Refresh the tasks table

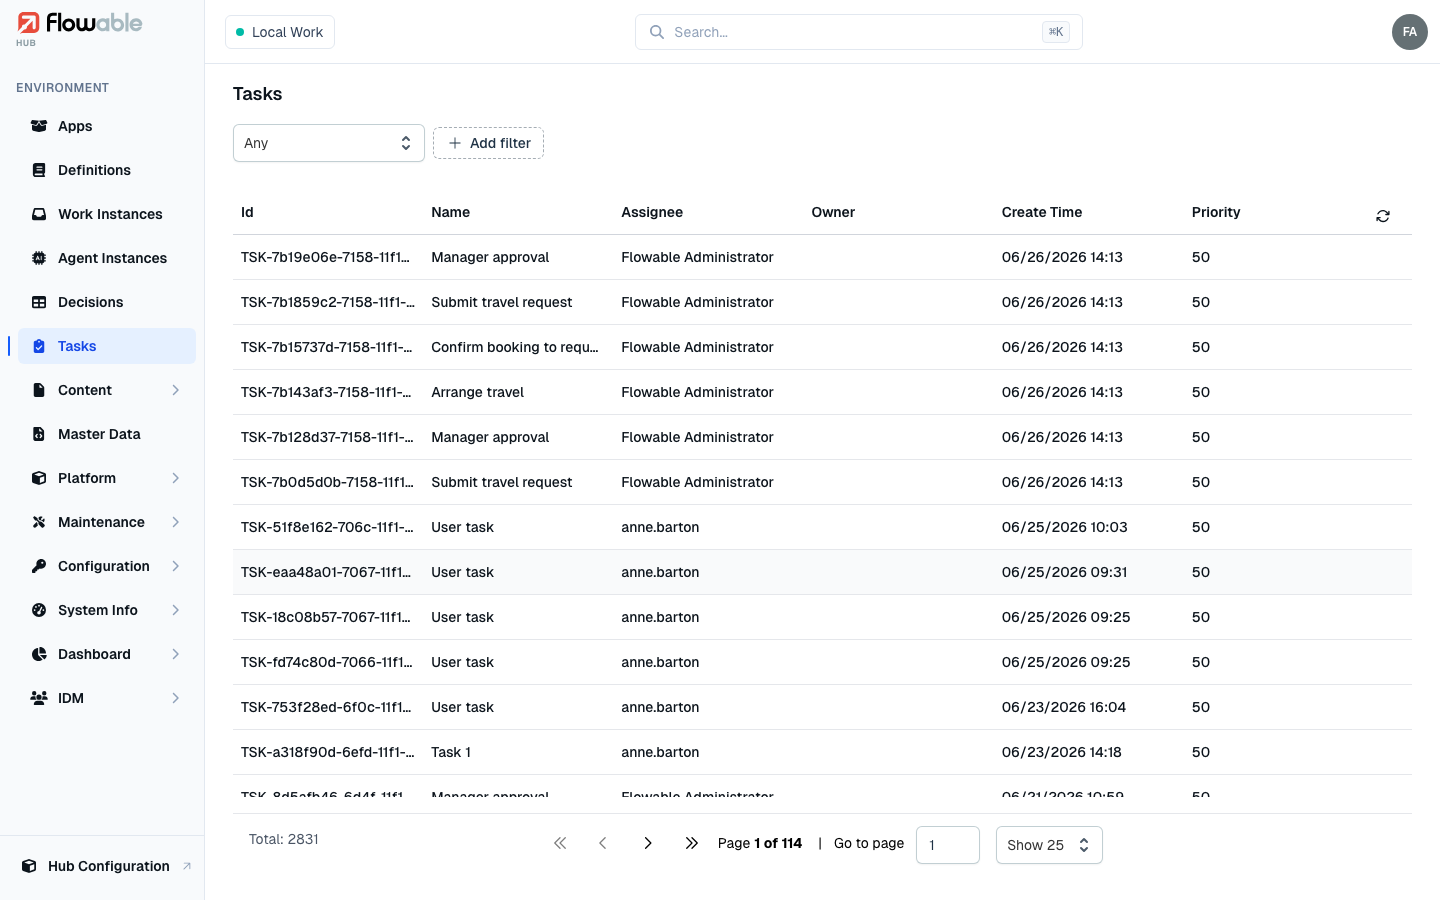click(1383, 216)
